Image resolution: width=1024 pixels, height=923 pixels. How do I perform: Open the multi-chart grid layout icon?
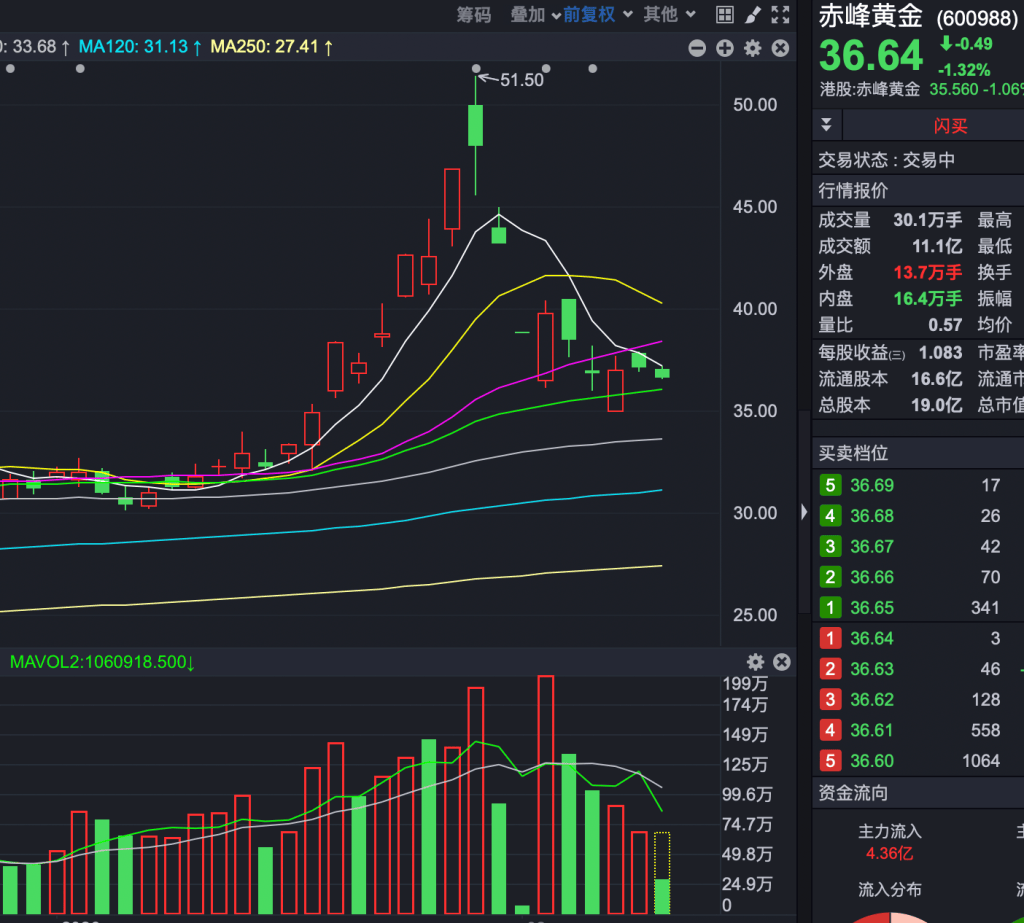(725, 15)
